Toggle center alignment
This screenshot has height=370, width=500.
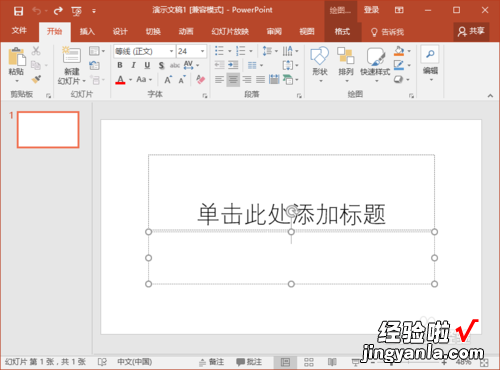pyautogui.click(x=233, y=80)
